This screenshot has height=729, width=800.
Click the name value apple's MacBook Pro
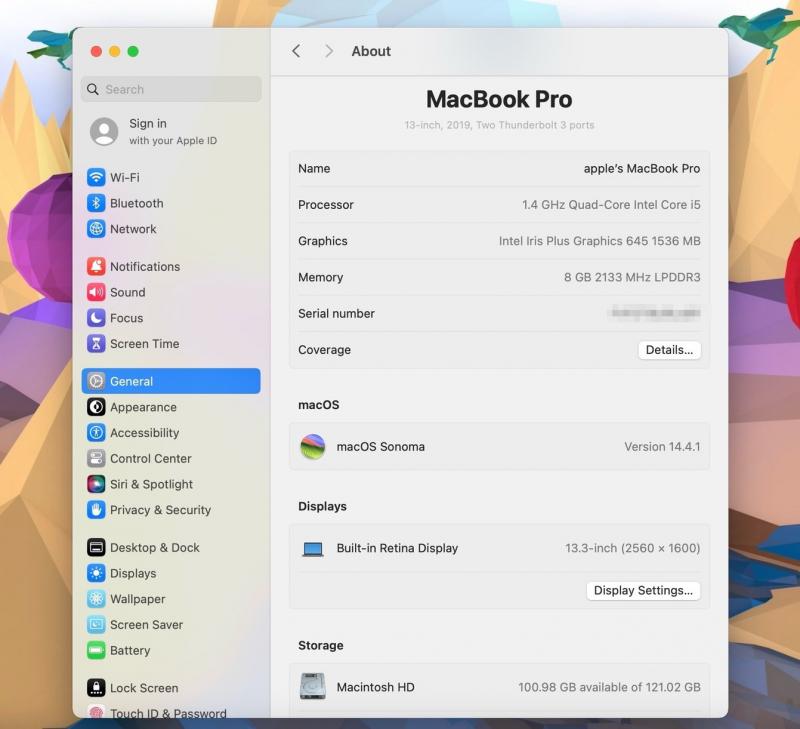click(x=642, y=168)
